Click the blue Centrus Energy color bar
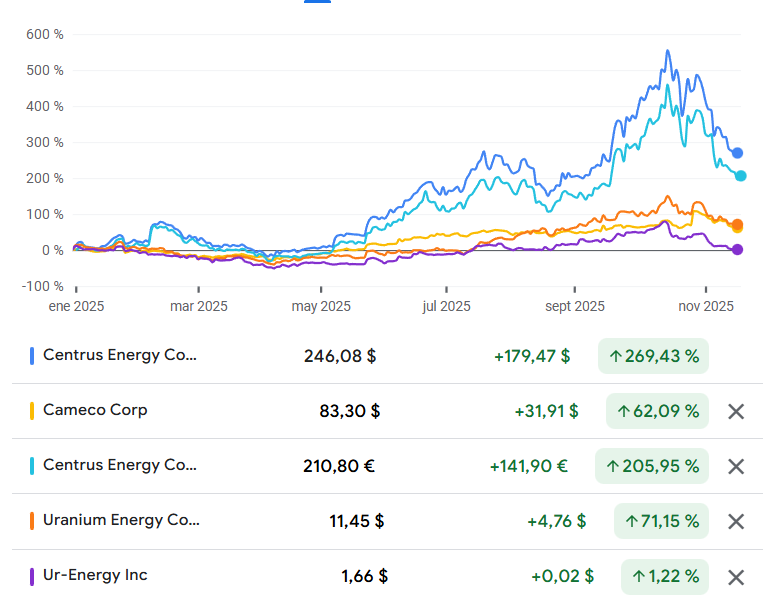Screen dimensions: 775x603 click(x=33, y=356)
